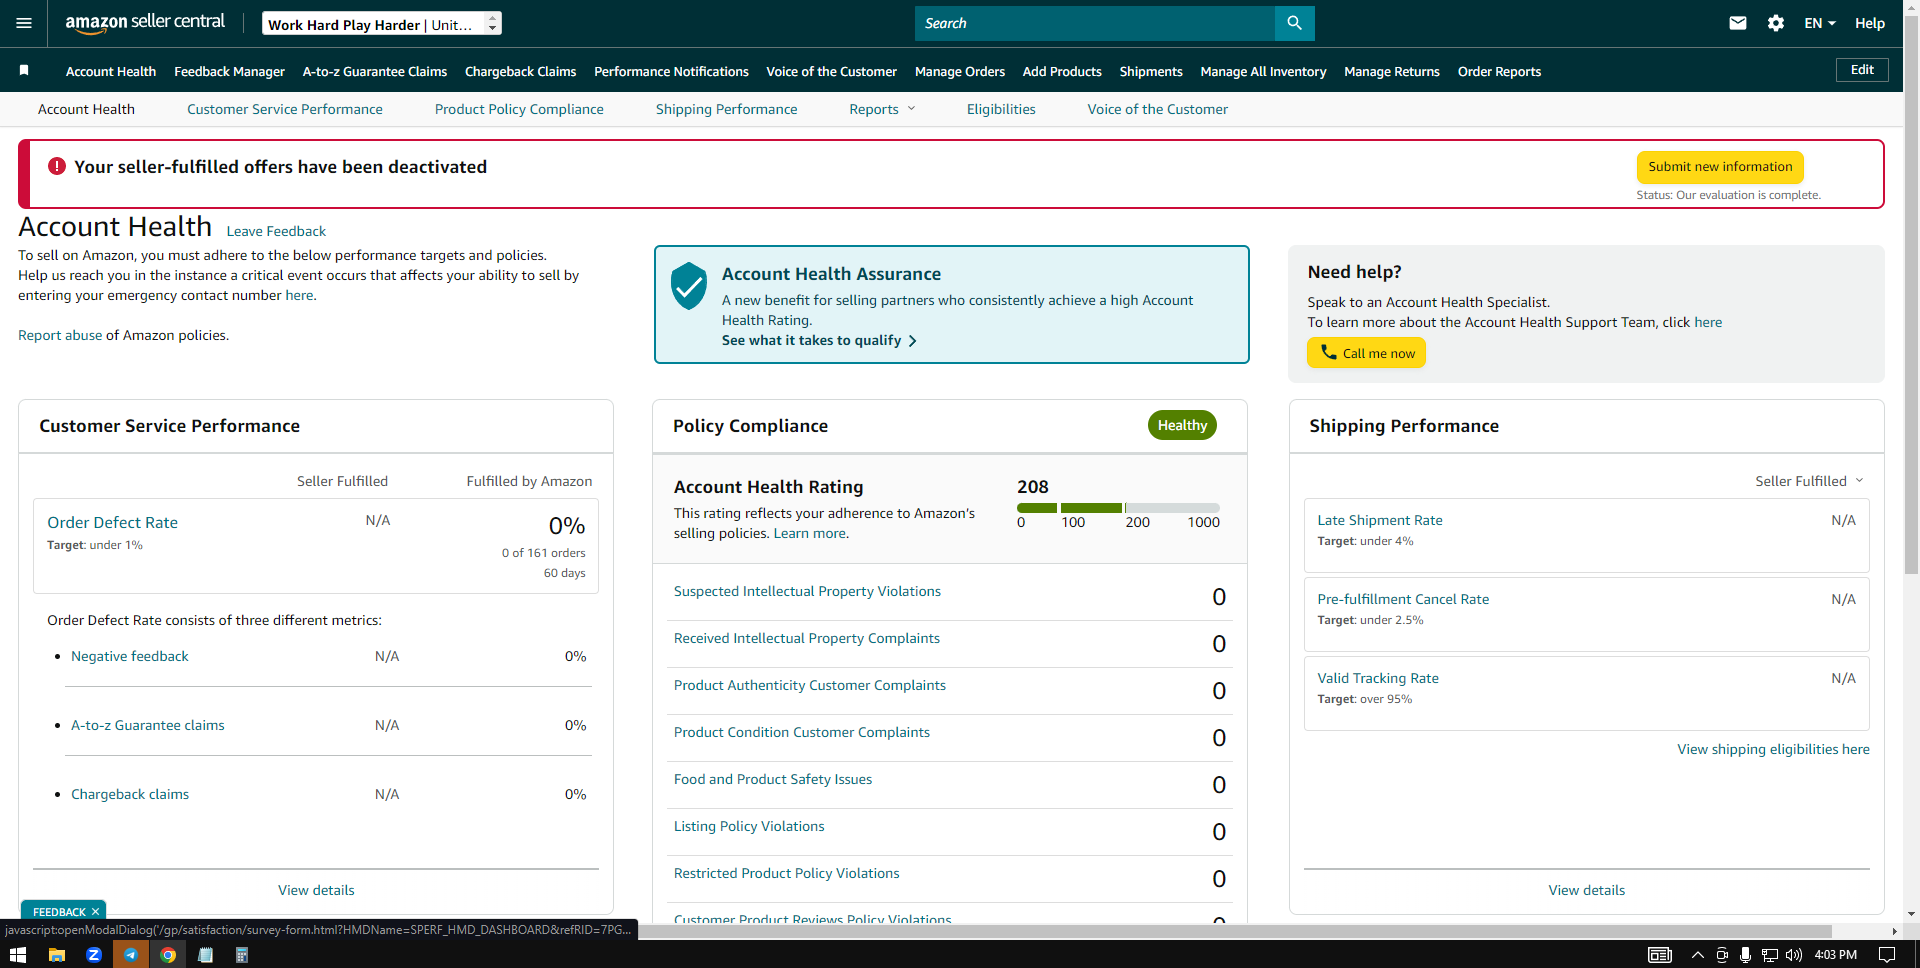Open Product Authenticity Customer Complaints
Viewport: 1920px width, 968px height.
pos(810,685)
